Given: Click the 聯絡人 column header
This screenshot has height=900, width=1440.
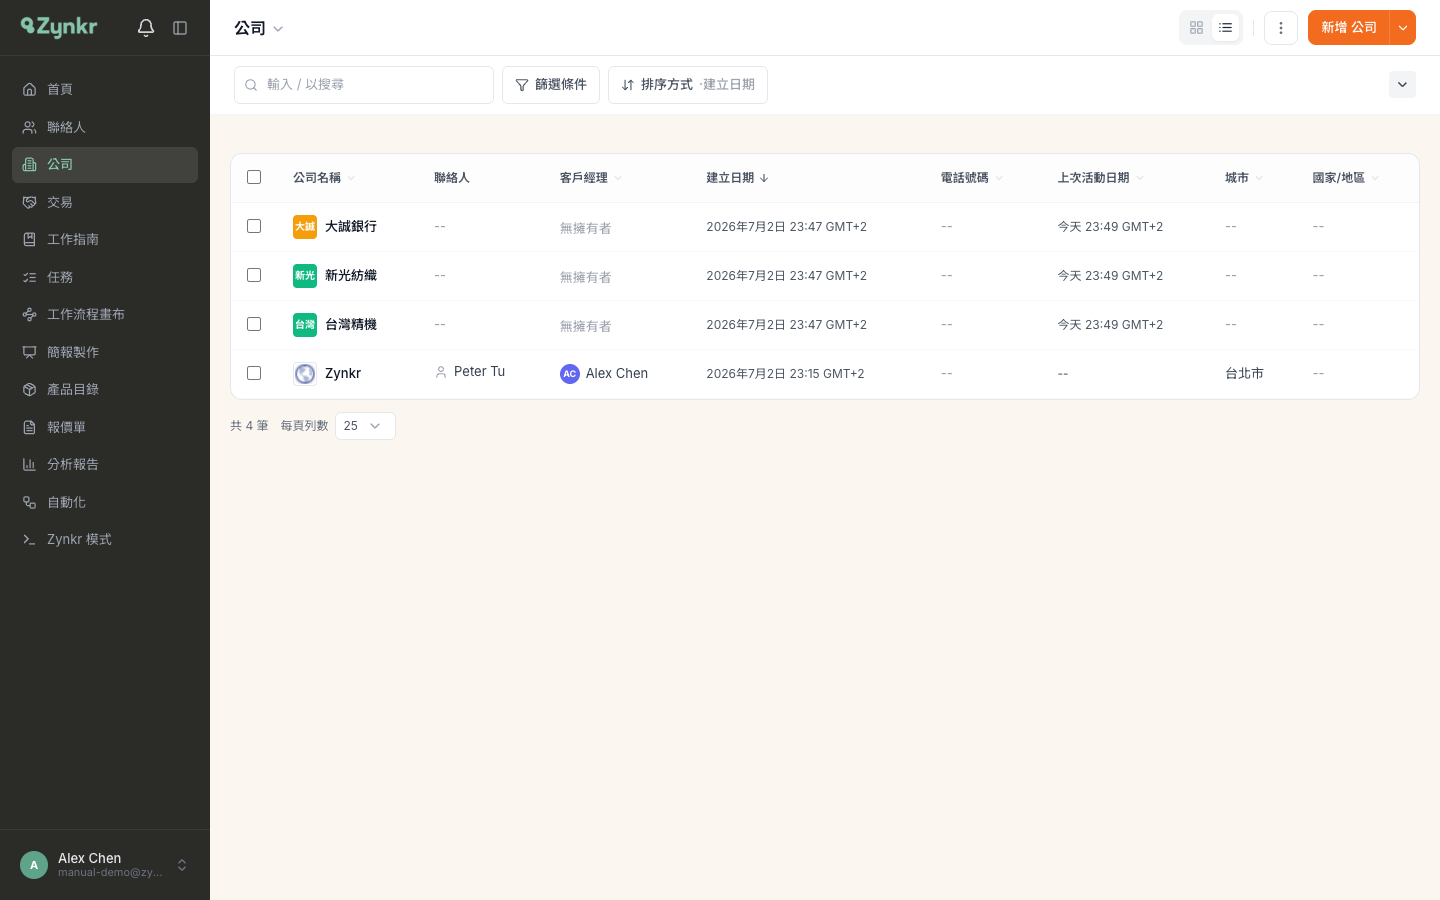Looking at the screenshot, I should coord(452,178).
